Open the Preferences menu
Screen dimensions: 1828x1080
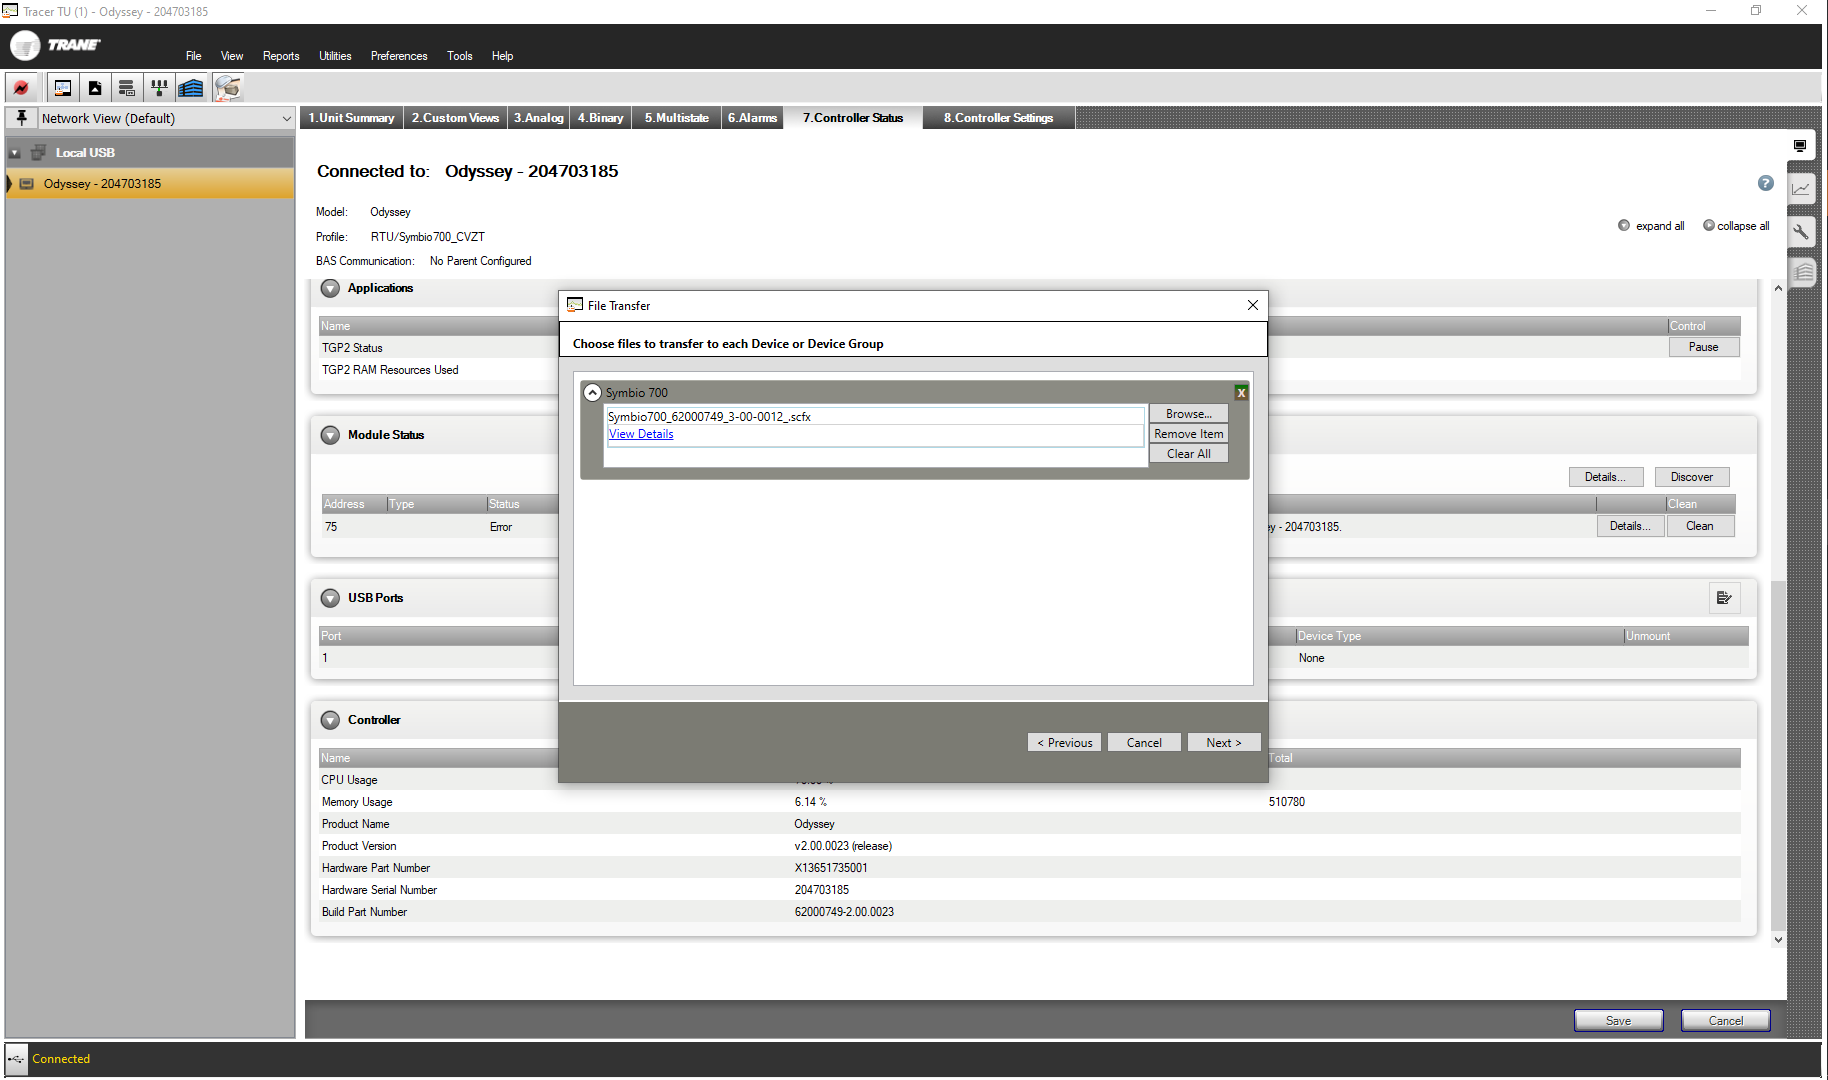(399, 56)
